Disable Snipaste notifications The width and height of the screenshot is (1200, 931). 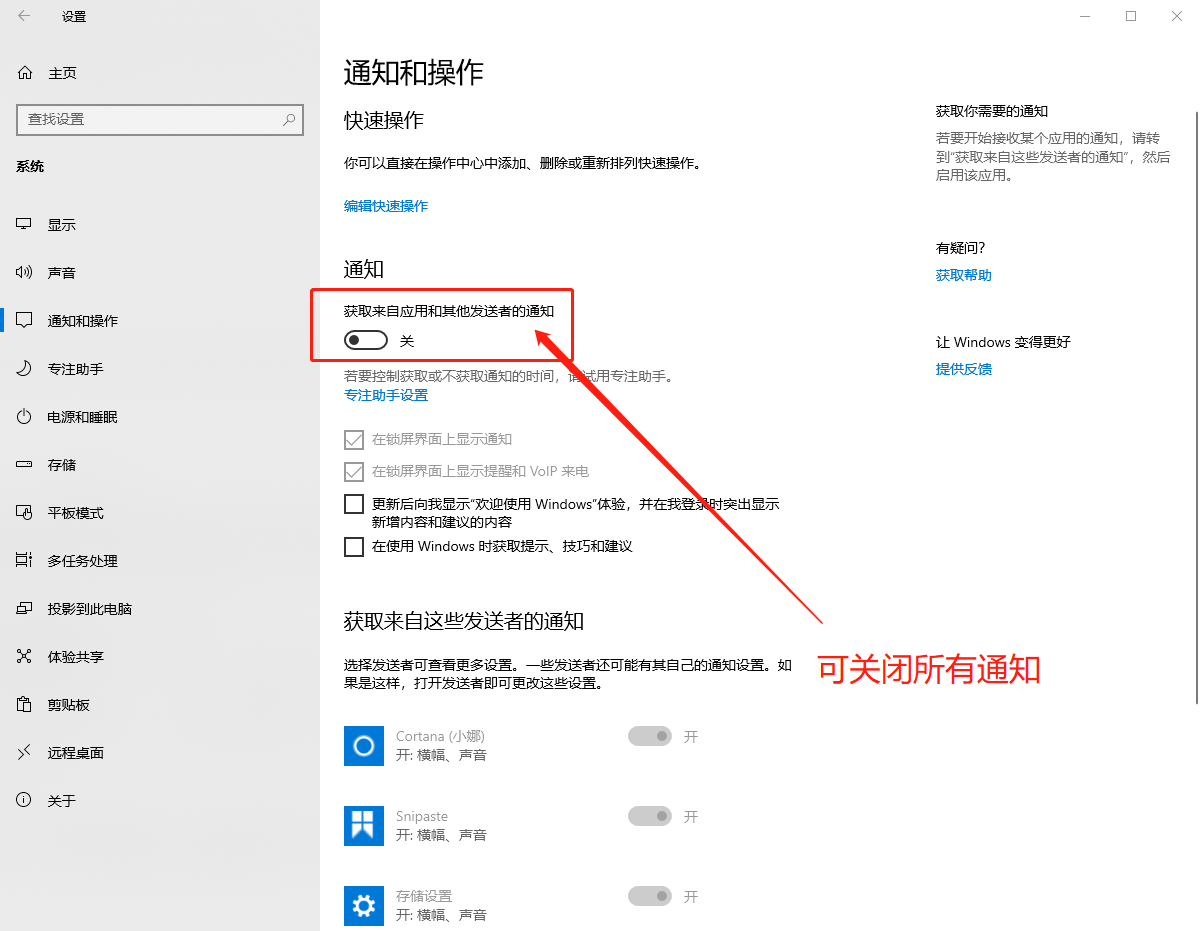click(x=650, y=816)
